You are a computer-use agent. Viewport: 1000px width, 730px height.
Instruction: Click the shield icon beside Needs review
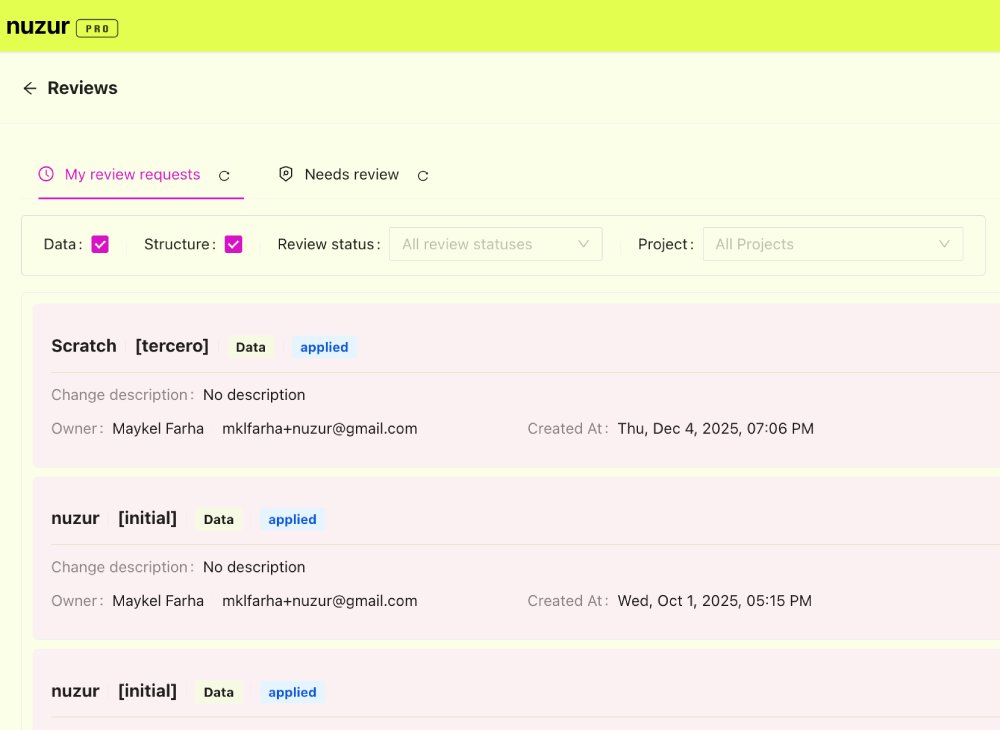pyautogui.click(x=286, y=174)
